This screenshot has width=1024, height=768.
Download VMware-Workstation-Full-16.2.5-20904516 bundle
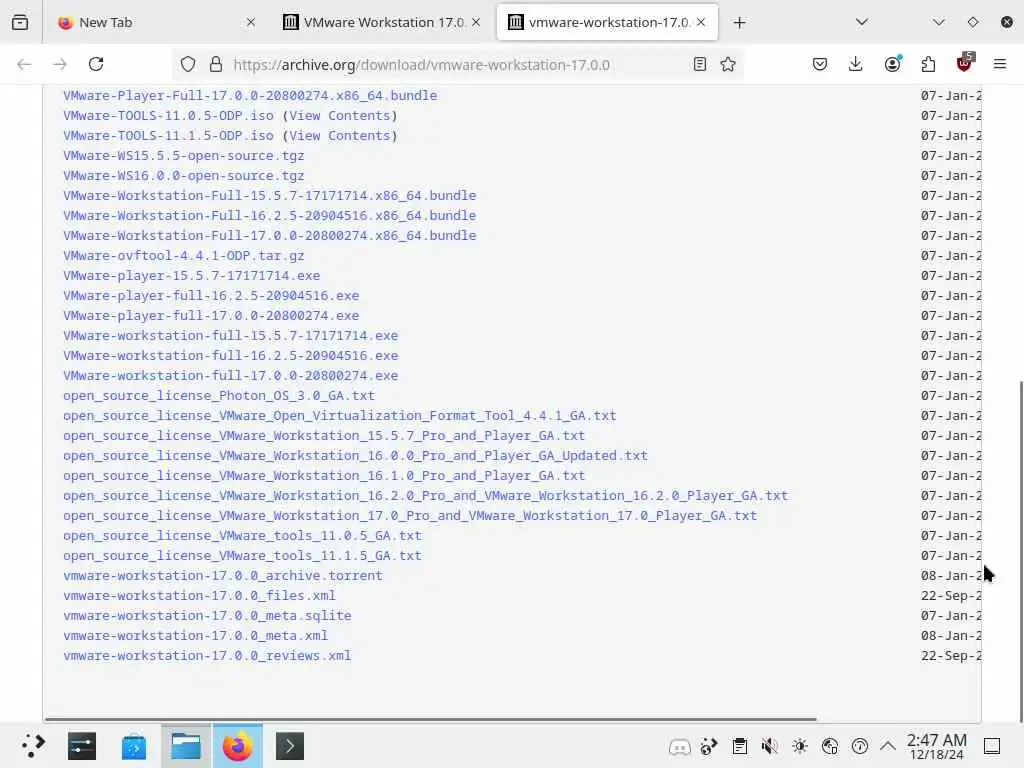click(270, 216)
